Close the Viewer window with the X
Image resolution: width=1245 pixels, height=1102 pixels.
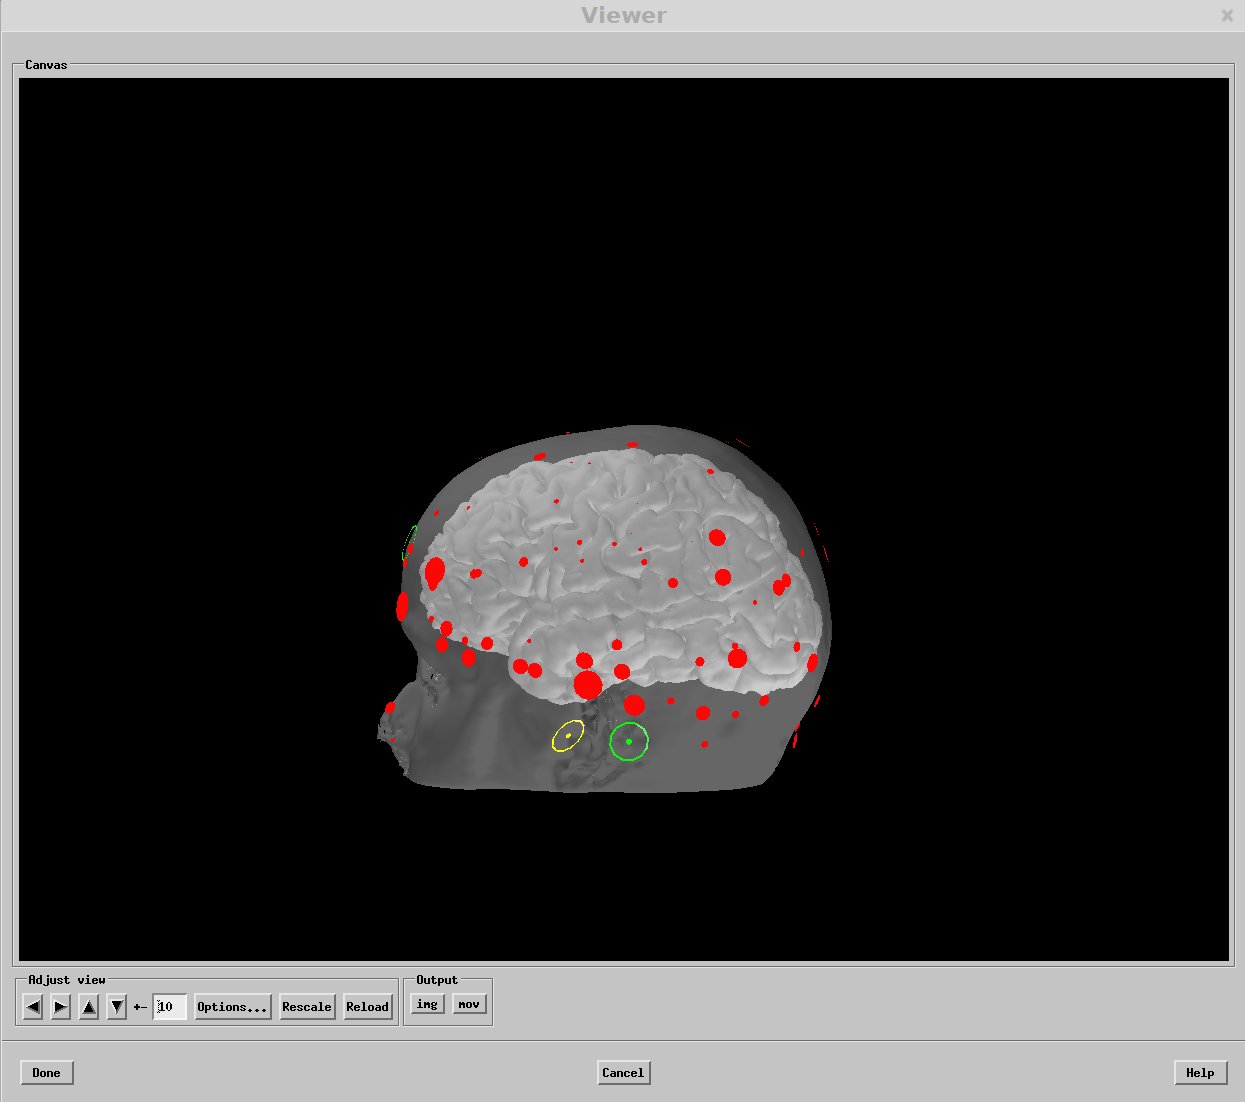[1227, 15]
